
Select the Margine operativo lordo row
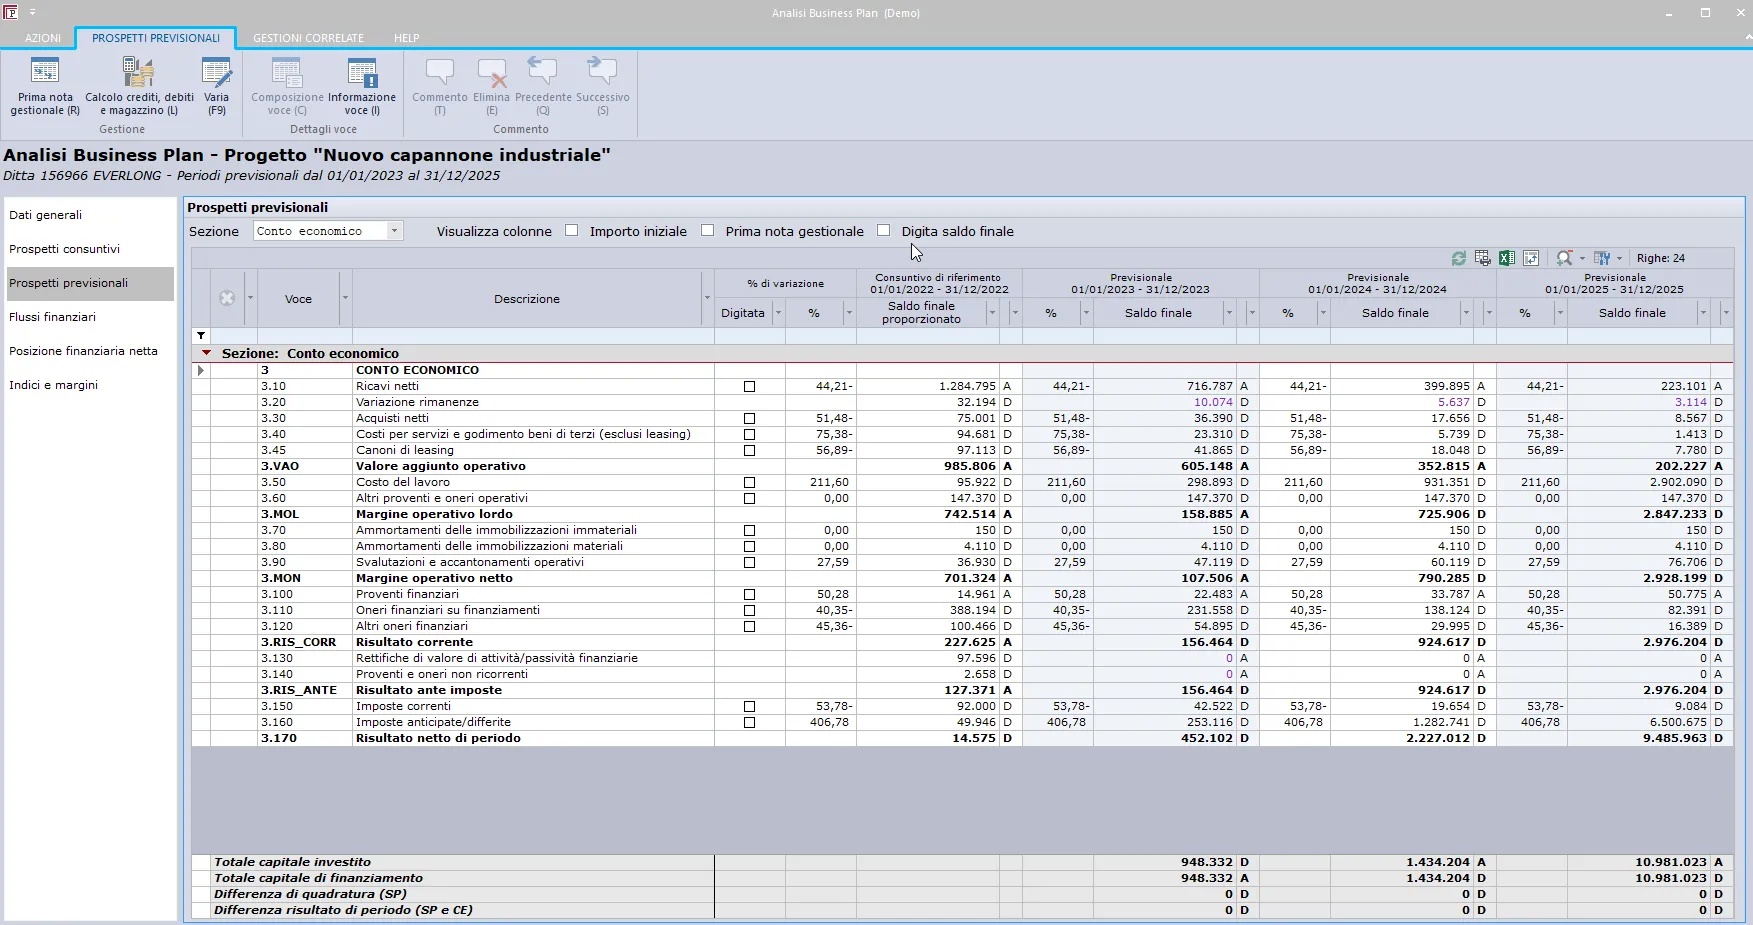point(962,514)
